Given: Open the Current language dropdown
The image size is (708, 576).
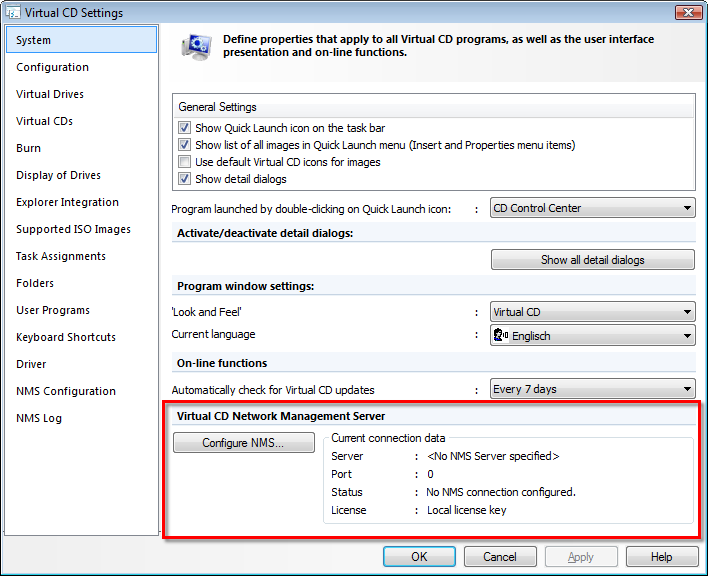Looking at the screenshot, I should (x=592, y=336).
